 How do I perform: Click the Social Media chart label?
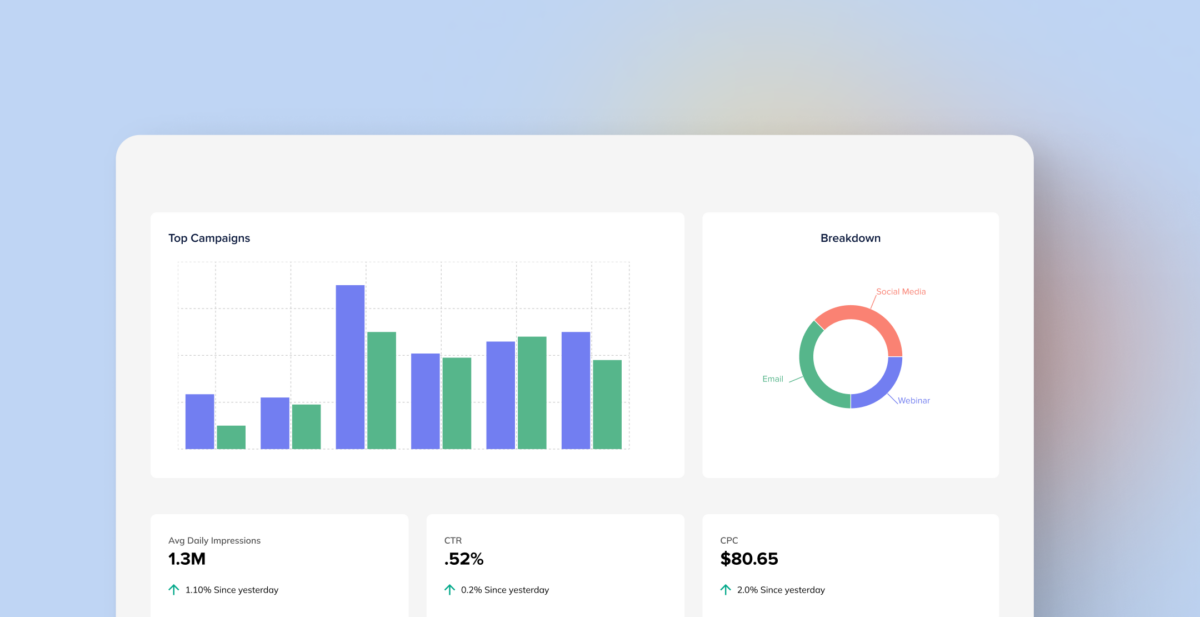(x=901, y=292)
